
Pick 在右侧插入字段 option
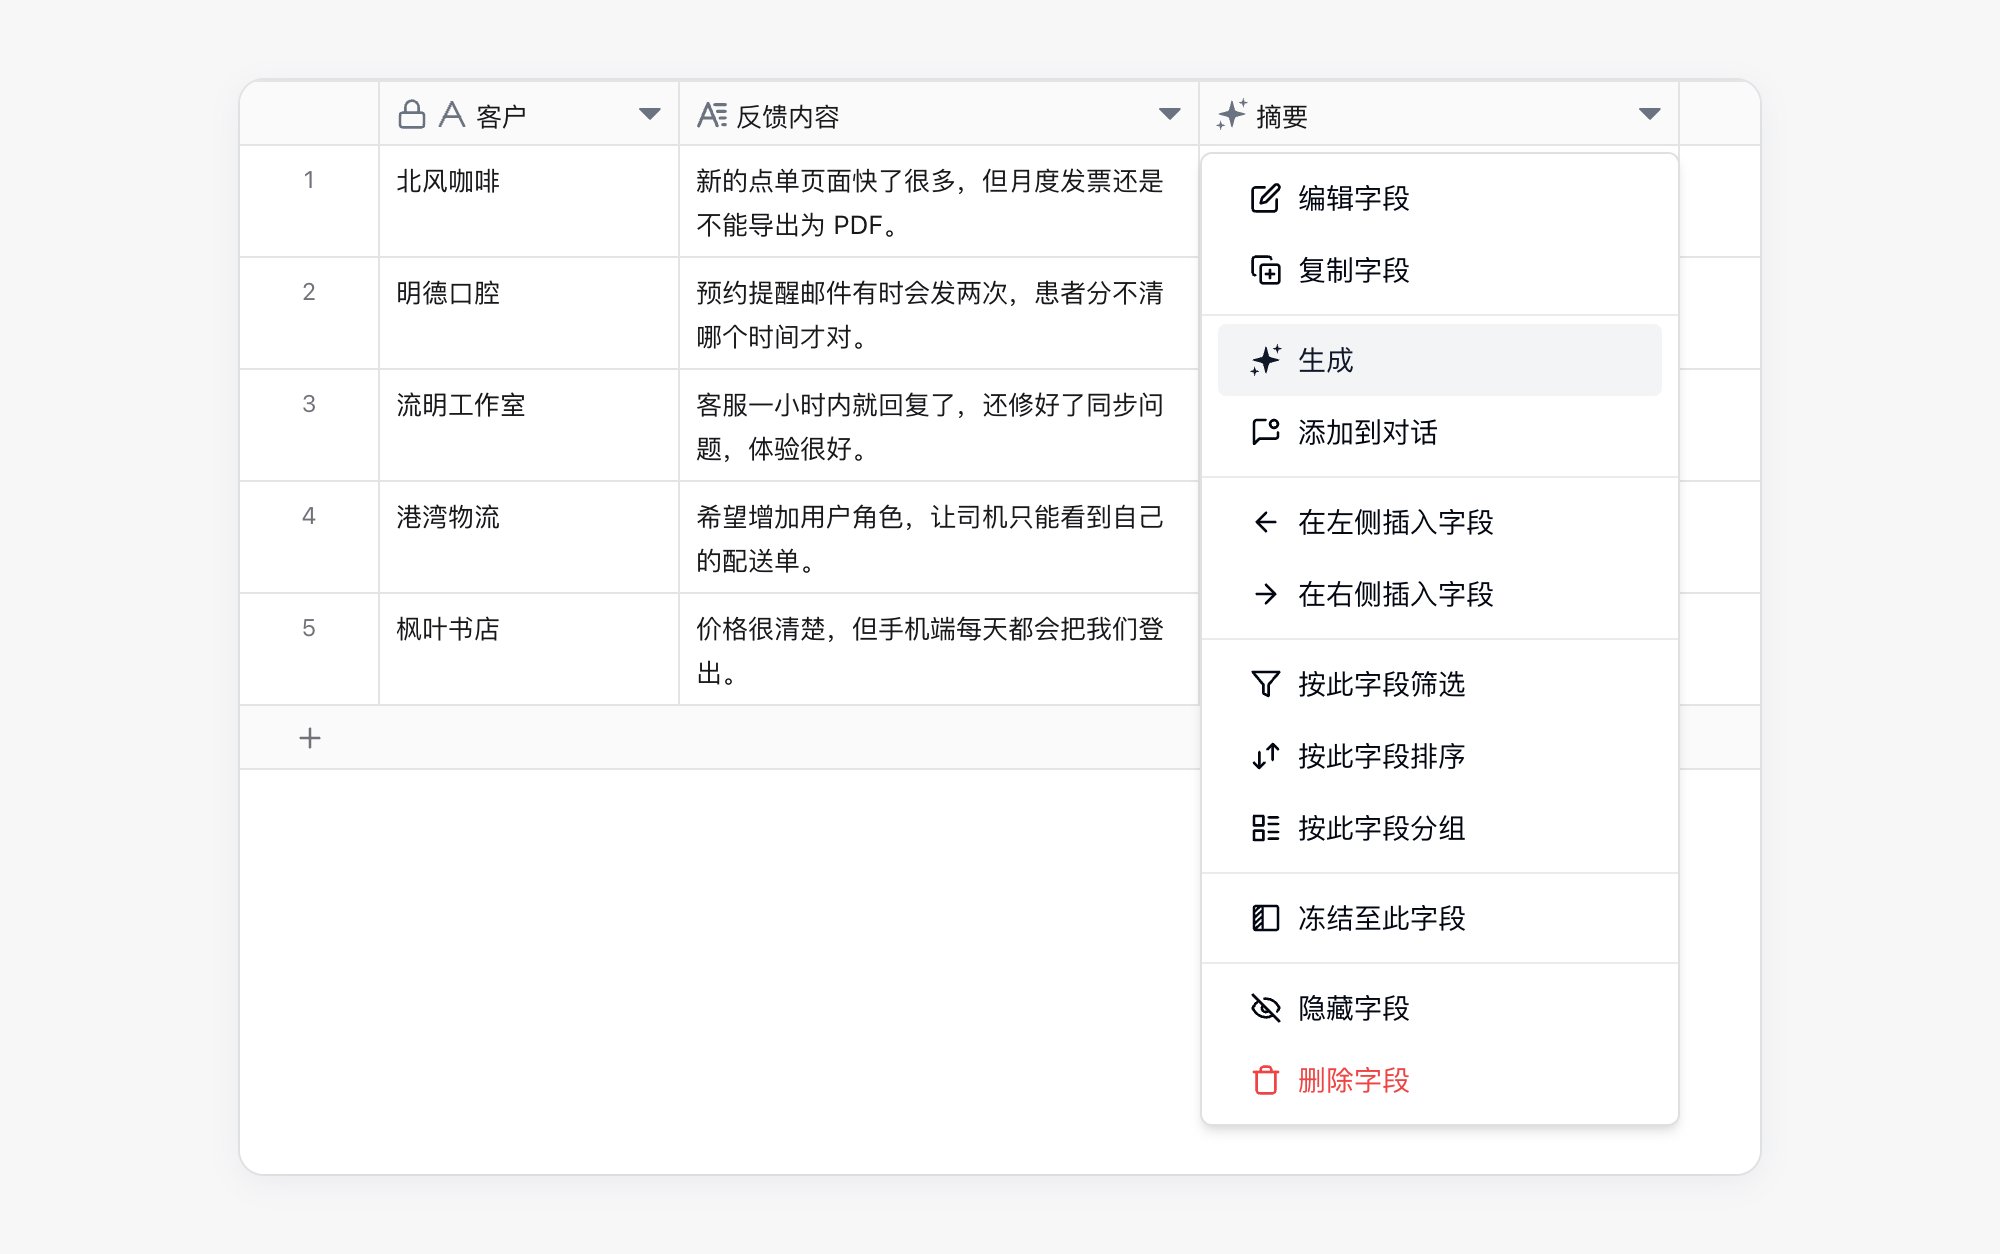[x=1439, y=594]
